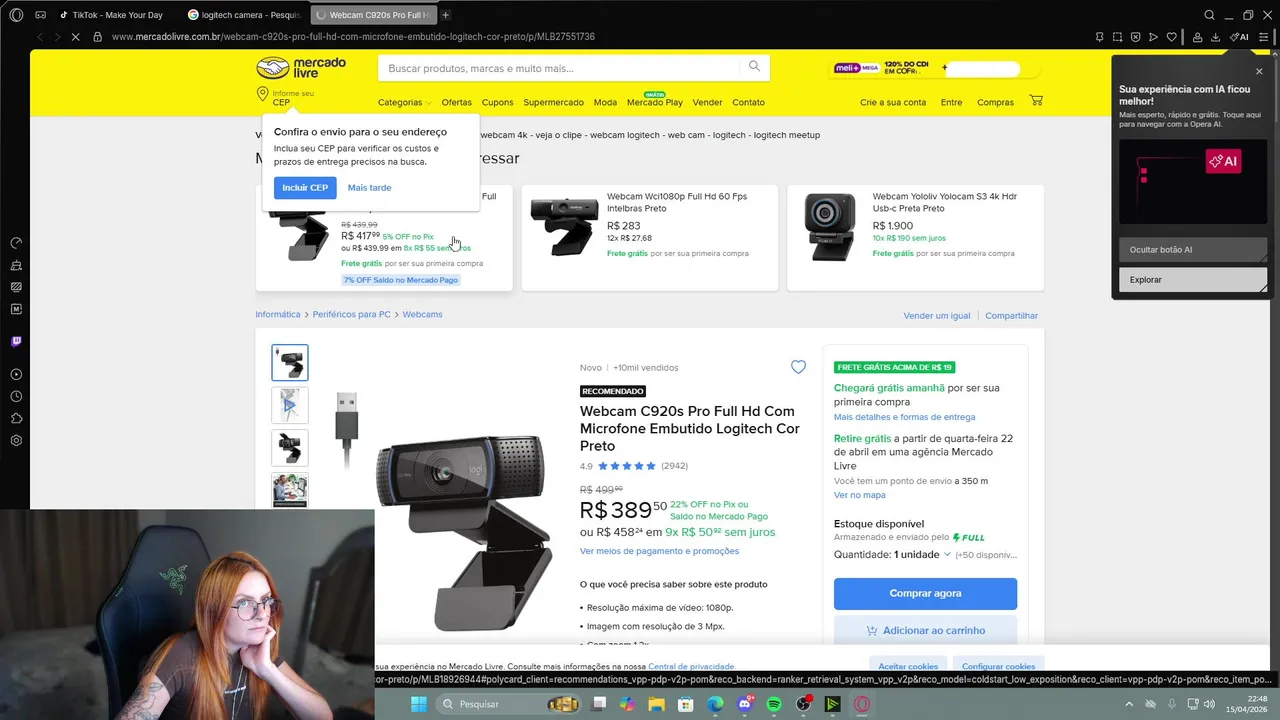1280x720 pixels.
Task: Close the Opera AI popup
Action: pyautogui.click(x=1259, y=71)
